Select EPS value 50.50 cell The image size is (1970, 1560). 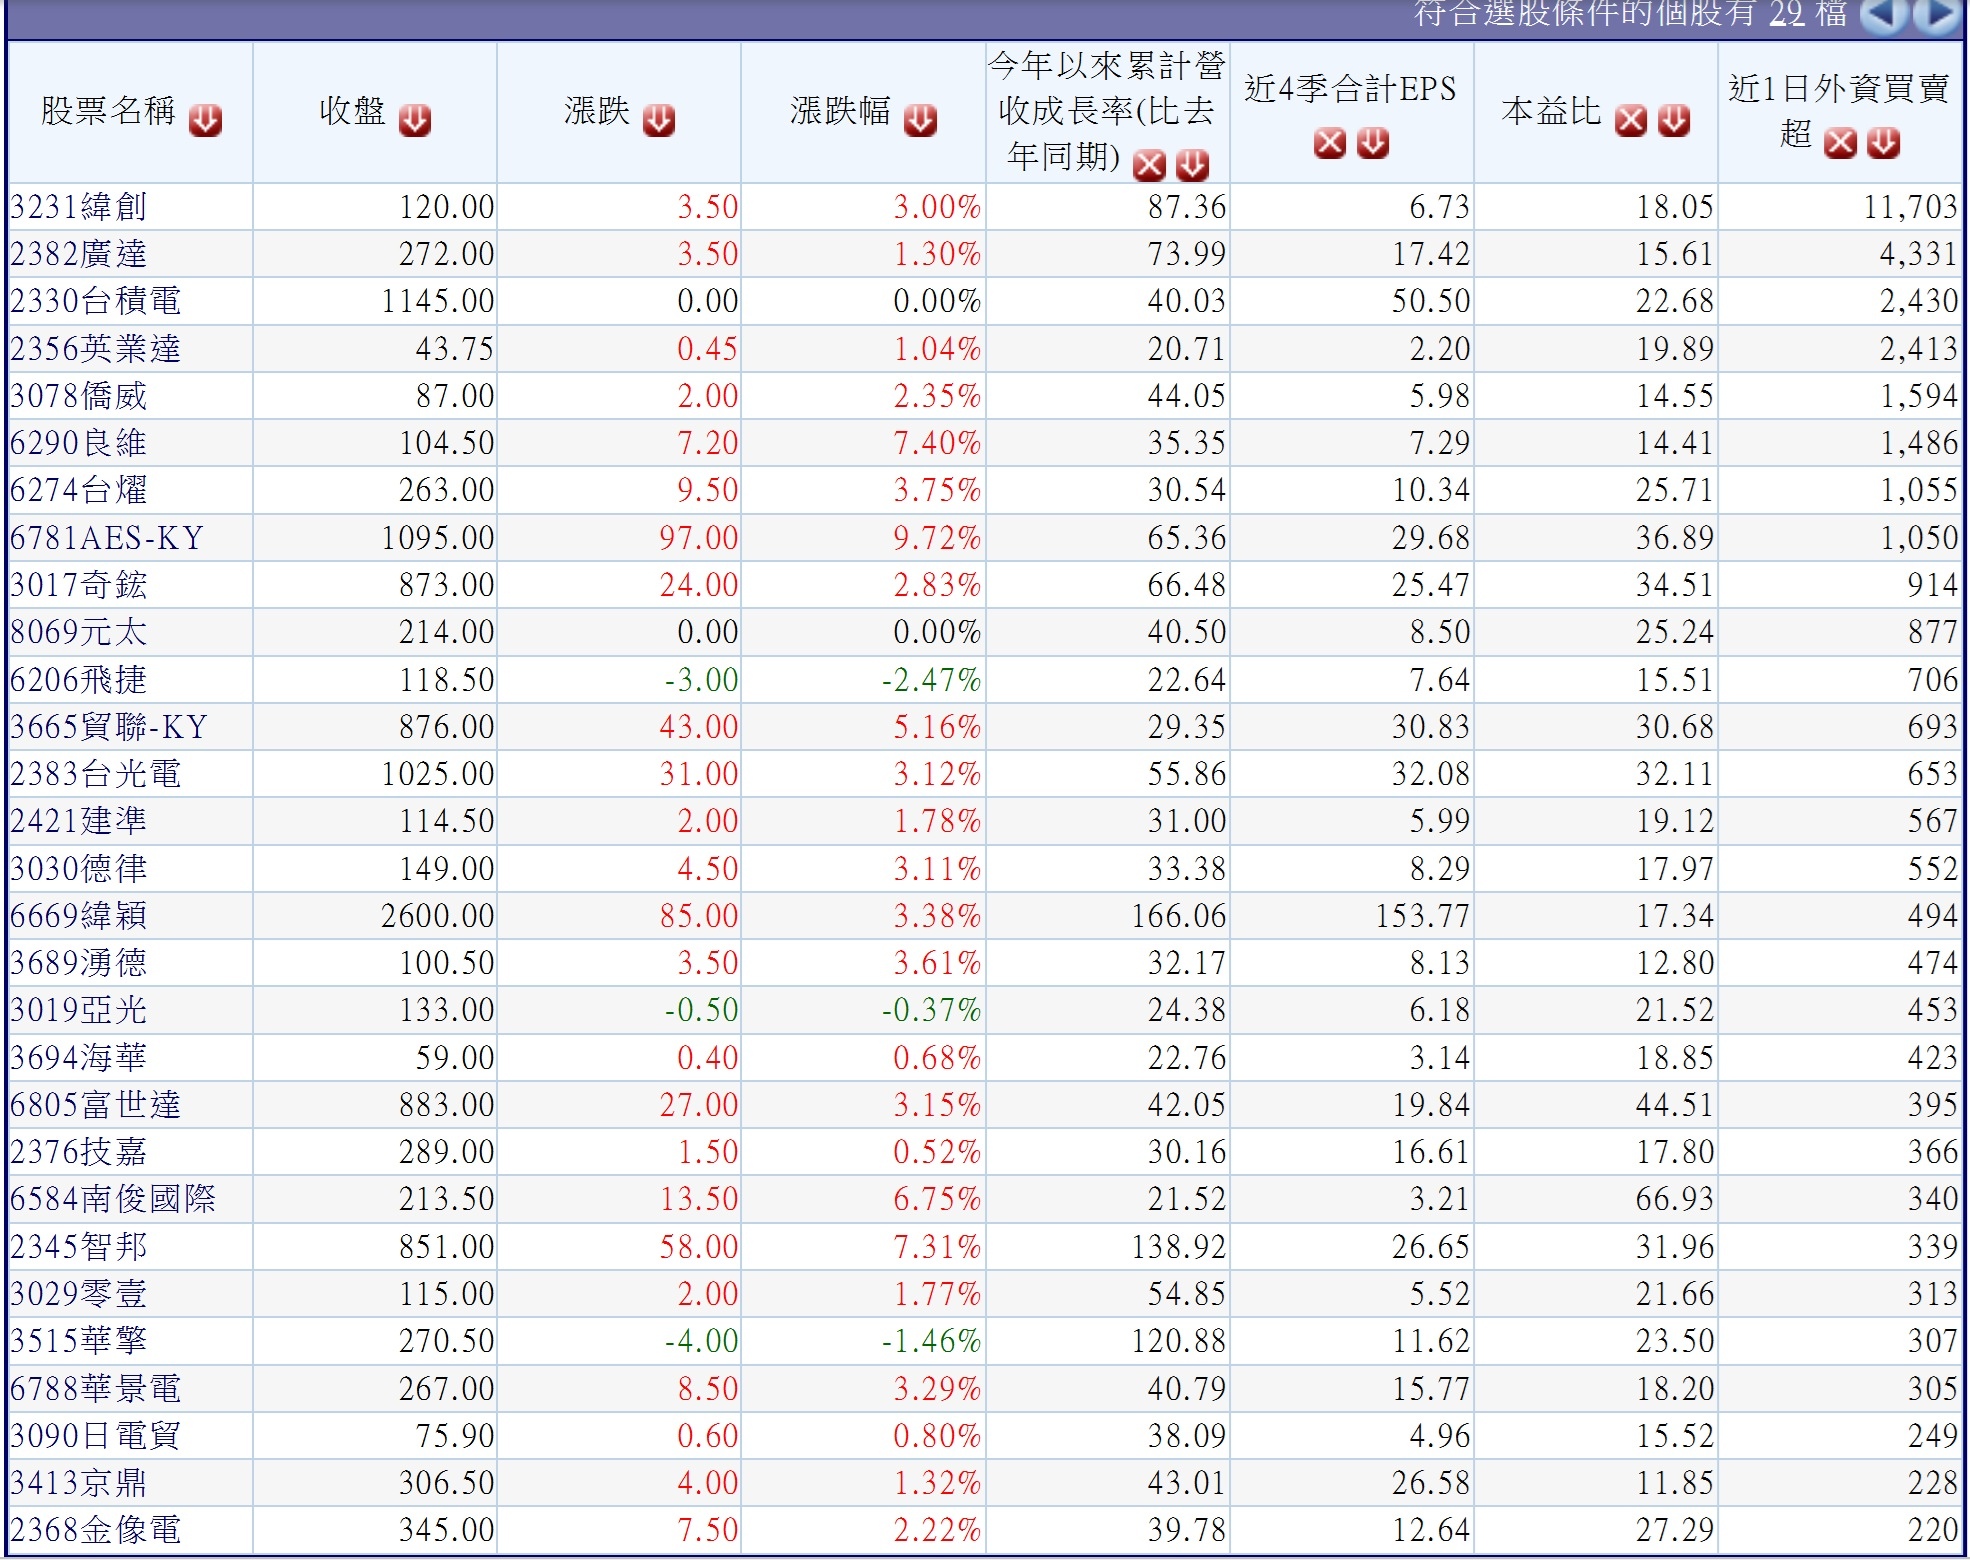[x=1352, y=301]
